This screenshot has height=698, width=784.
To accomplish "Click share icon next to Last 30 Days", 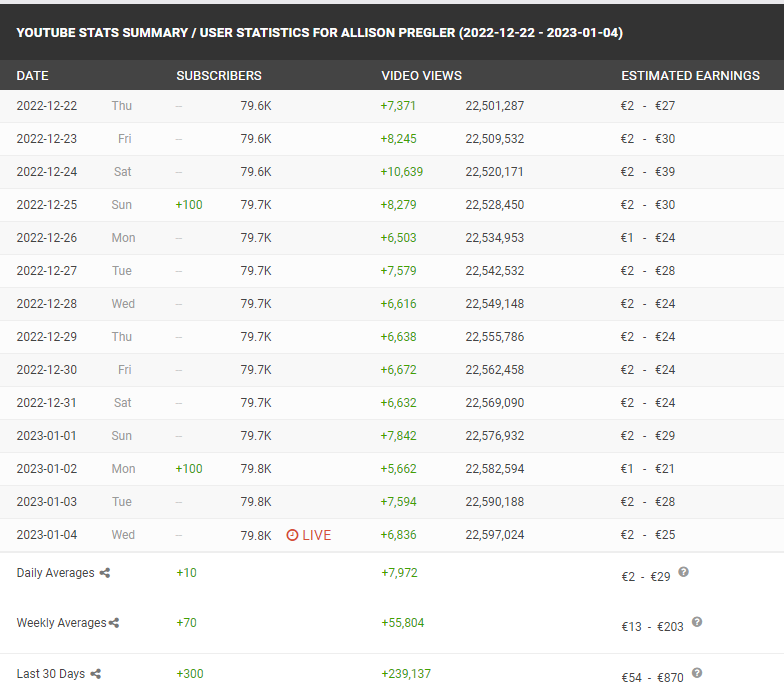I will tap(96, 674).
